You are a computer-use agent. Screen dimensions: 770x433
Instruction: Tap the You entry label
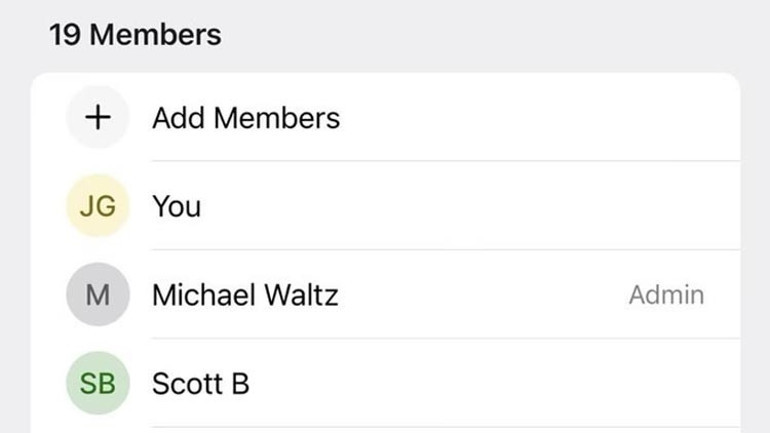[177, 206]
